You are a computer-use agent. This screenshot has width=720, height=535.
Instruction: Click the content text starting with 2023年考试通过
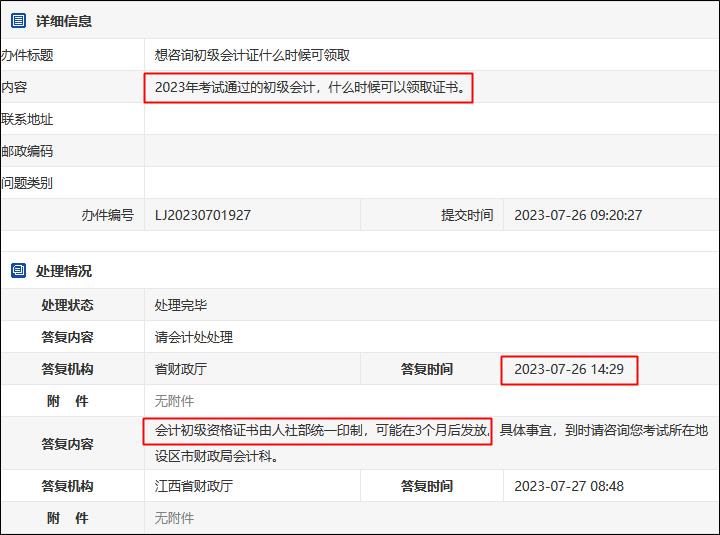click(309, 87)
